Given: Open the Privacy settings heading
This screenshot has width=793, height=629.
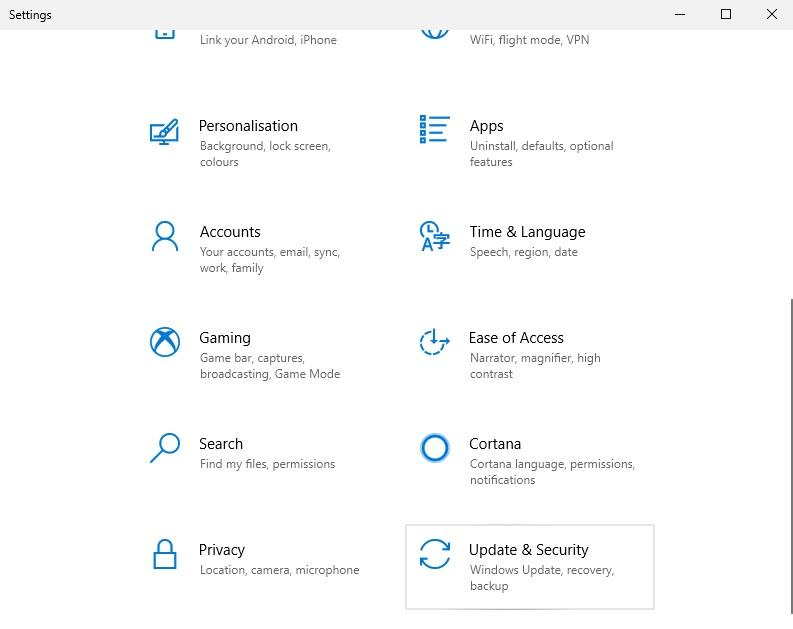Looking at the screenshot, I should (222, 550).
